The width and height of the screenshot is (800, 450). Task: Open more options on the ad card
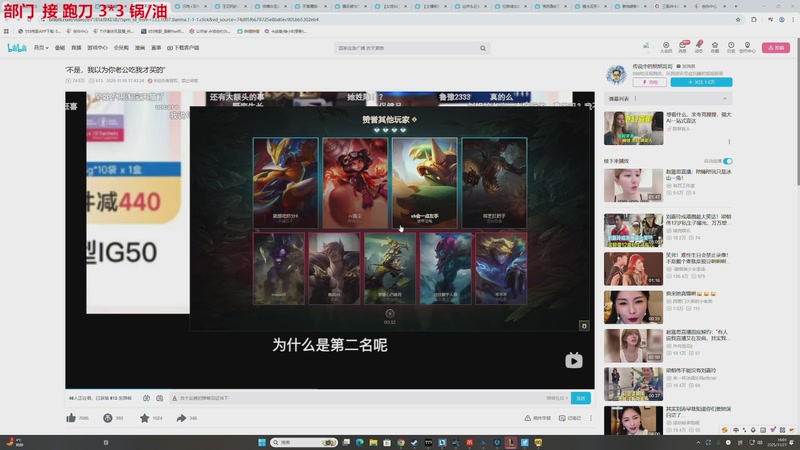(729, 141)
